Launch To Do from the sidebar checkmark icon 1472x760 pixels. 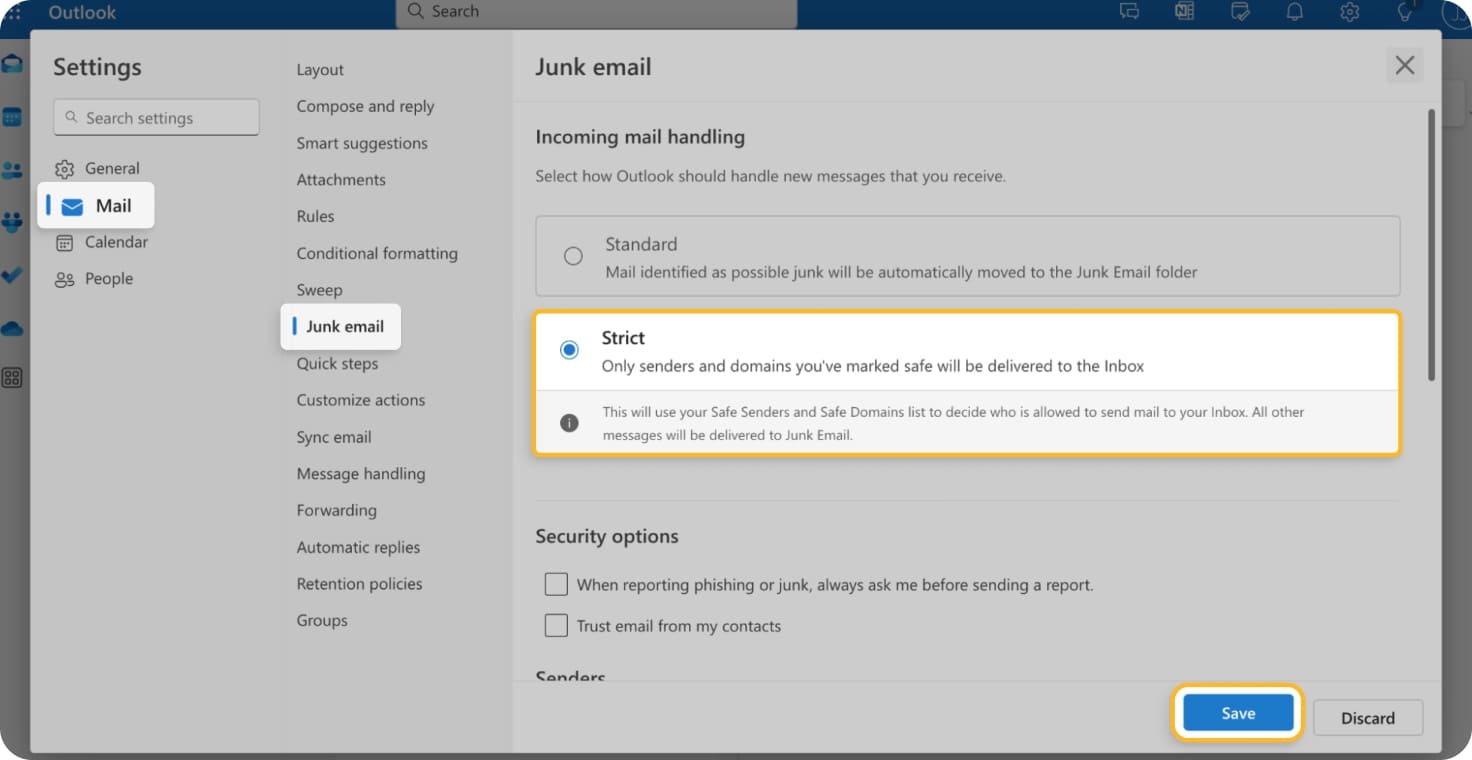click(13, 275)
